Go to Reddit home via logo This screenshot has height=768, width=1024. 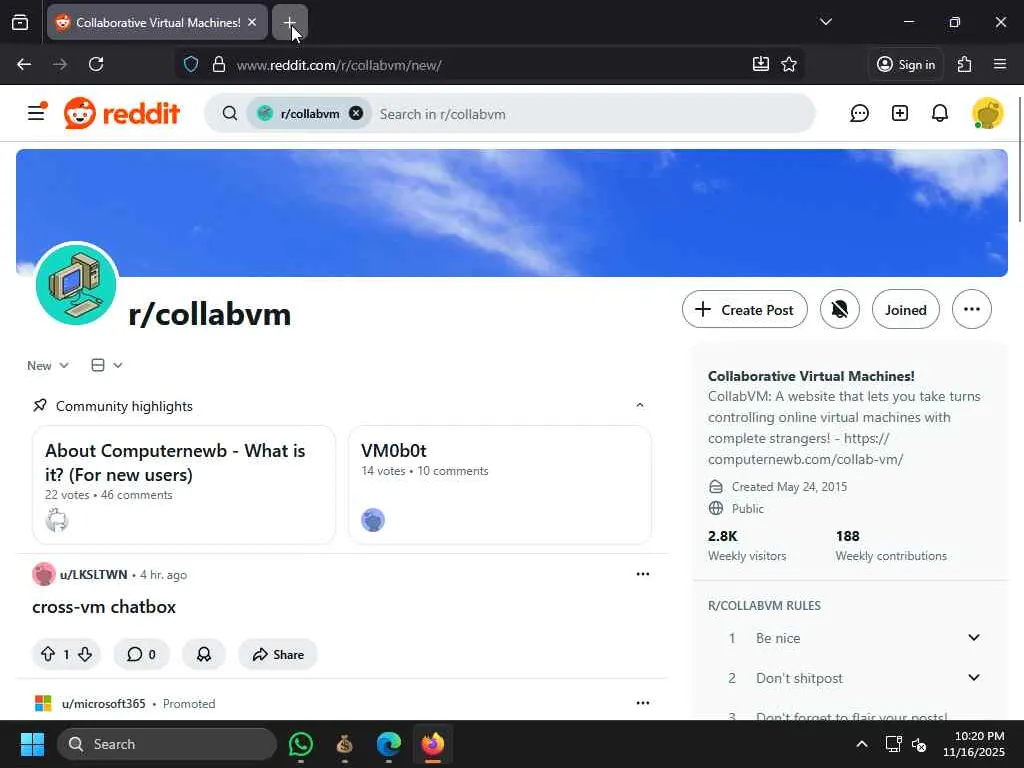click(121, 113)
